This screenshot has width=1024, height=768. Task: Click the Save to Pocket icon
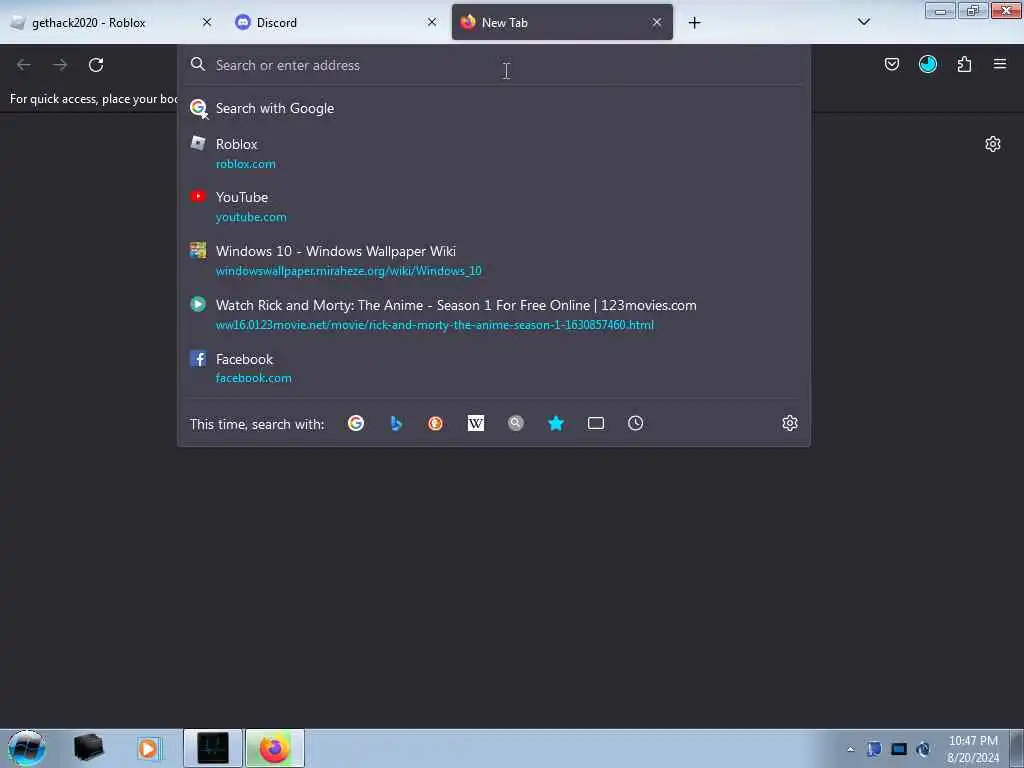[x=891, y=64]
